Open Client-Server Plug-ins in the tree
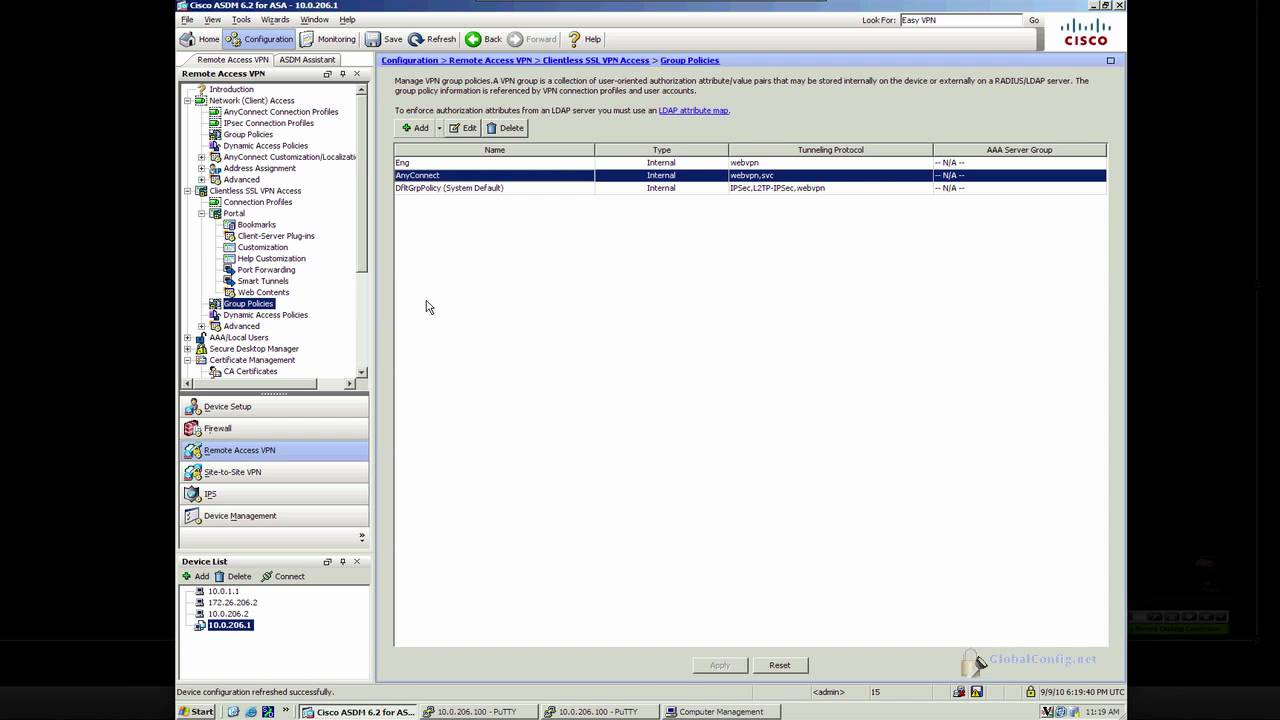This screenshot has width=1280, height=720. tap(276, 236)
